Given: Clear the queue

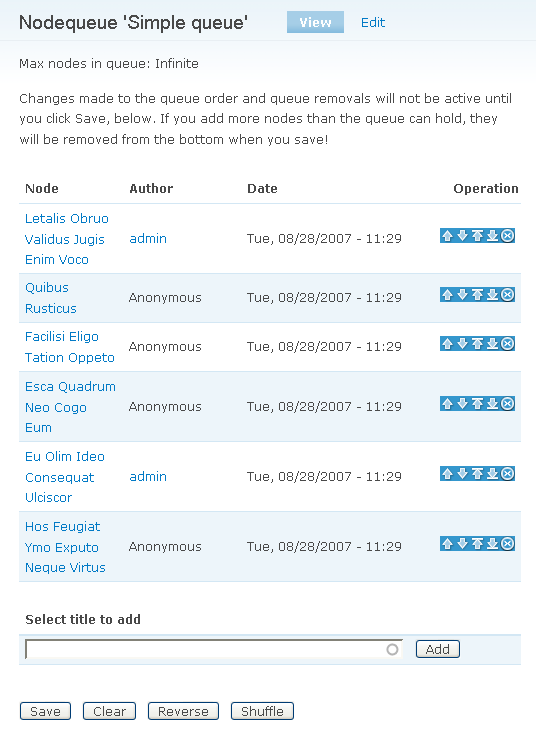Looking at the screenshot, I should pos(110,711).
